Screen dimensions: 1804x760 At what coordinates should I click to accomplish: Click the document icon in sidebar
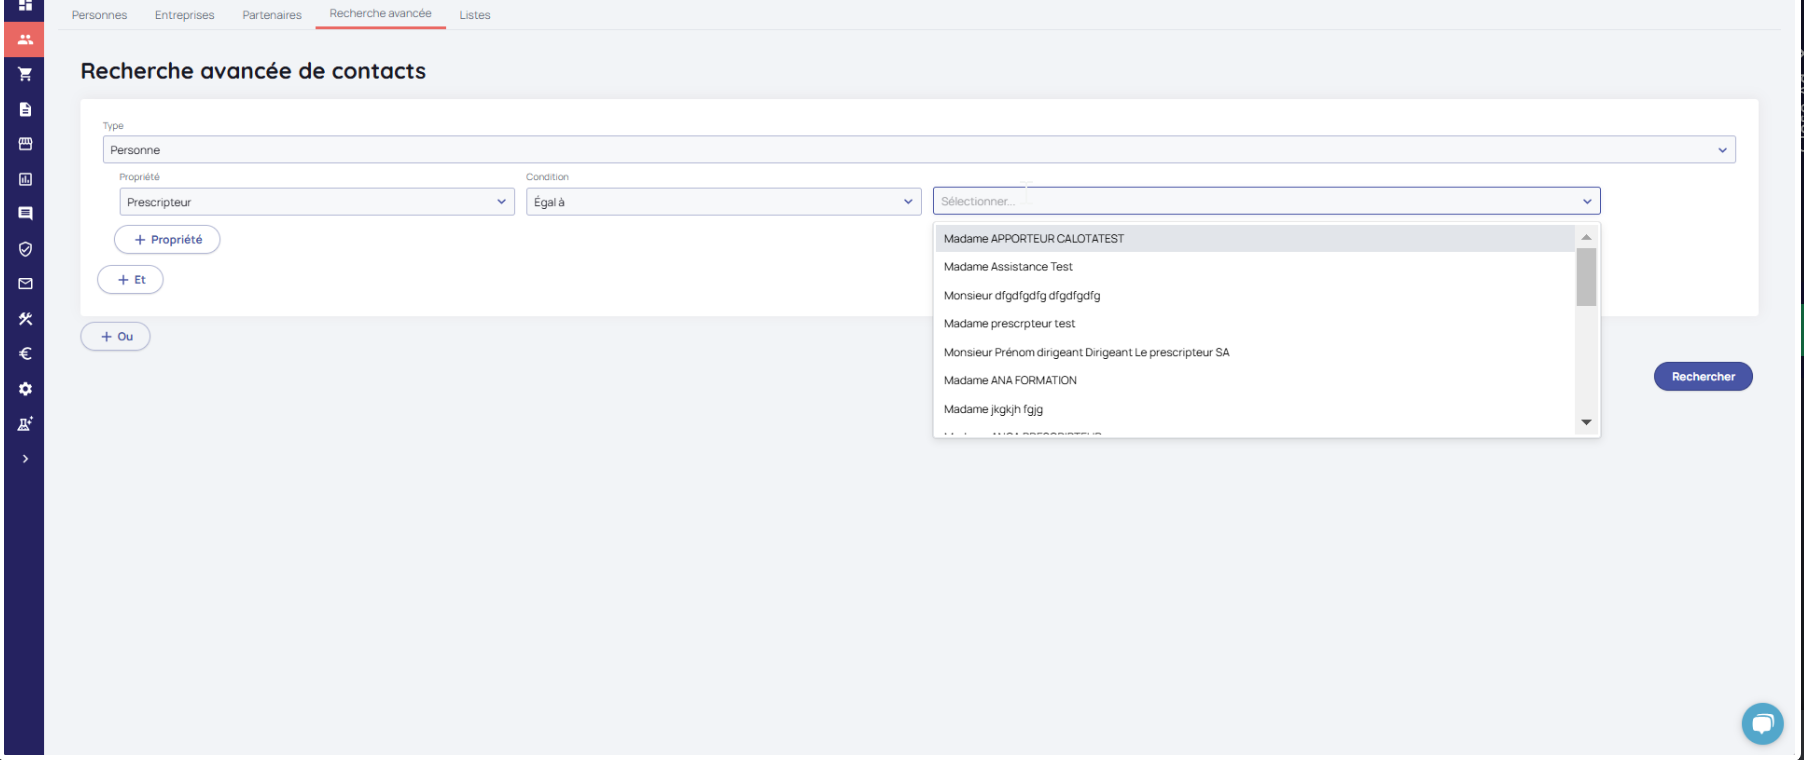(x=25, y=109)
